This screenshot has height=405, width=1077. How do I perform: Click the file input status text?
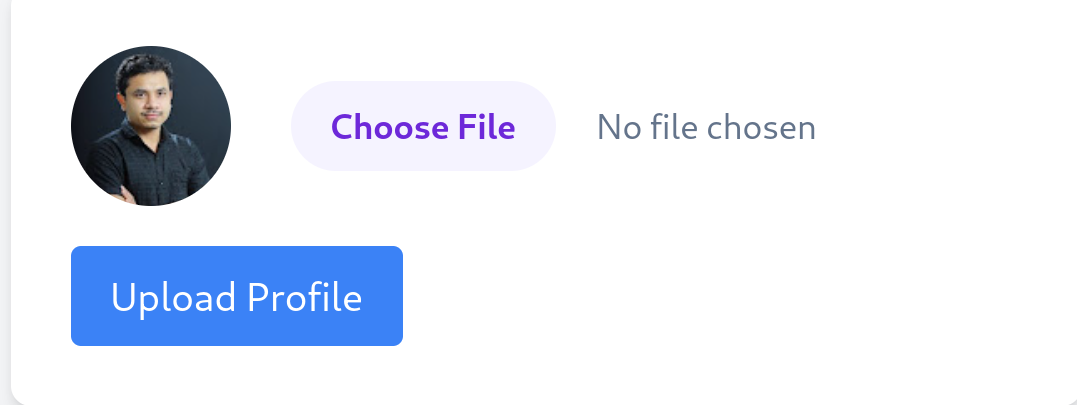click(706, 127)
